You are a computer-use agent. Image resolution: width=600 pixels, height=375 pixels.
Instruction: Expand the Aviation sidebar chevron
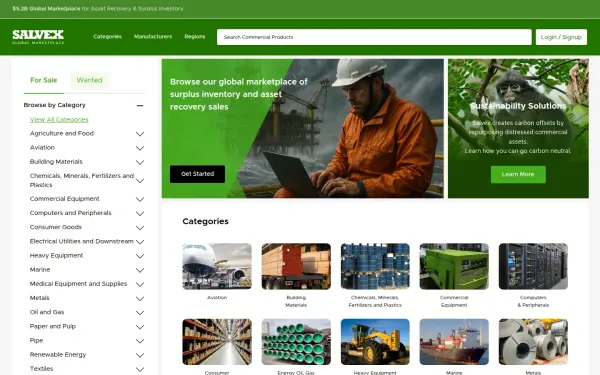pos(140,148)
